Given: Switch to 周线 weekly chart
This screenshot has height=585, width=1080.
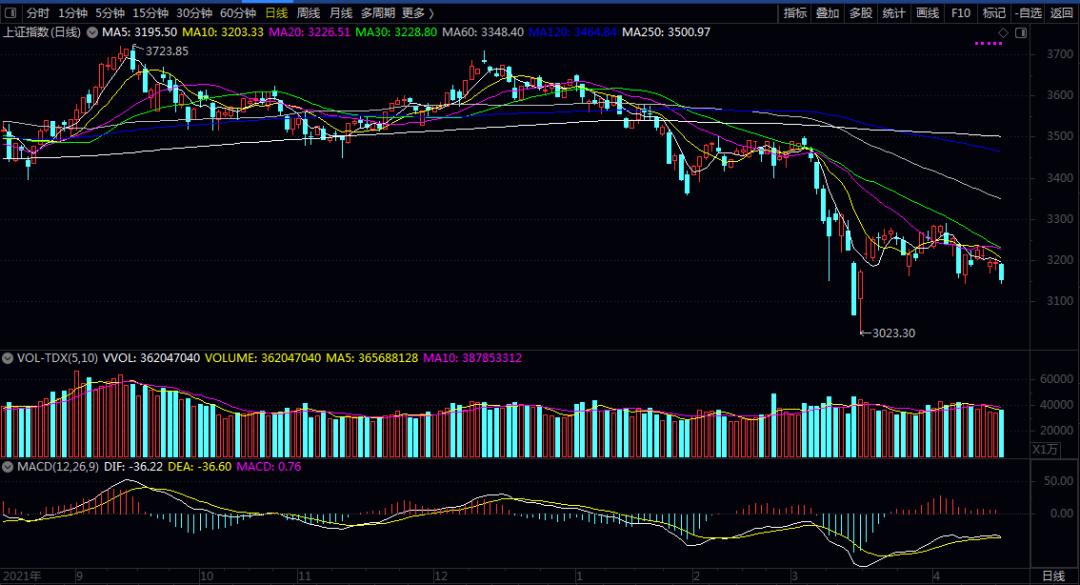Looking at the screenshot, I should pos(308,13).
